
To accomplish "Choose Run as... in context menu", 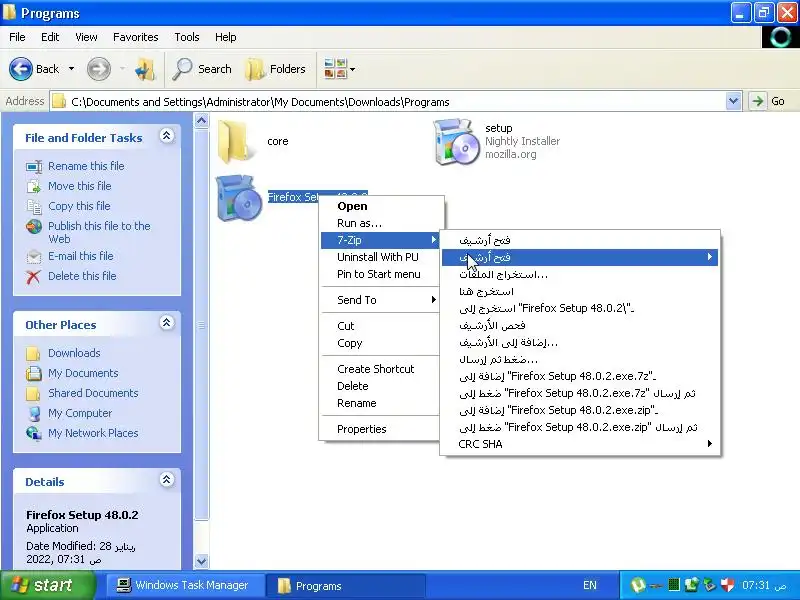I will tap(380, 223).
